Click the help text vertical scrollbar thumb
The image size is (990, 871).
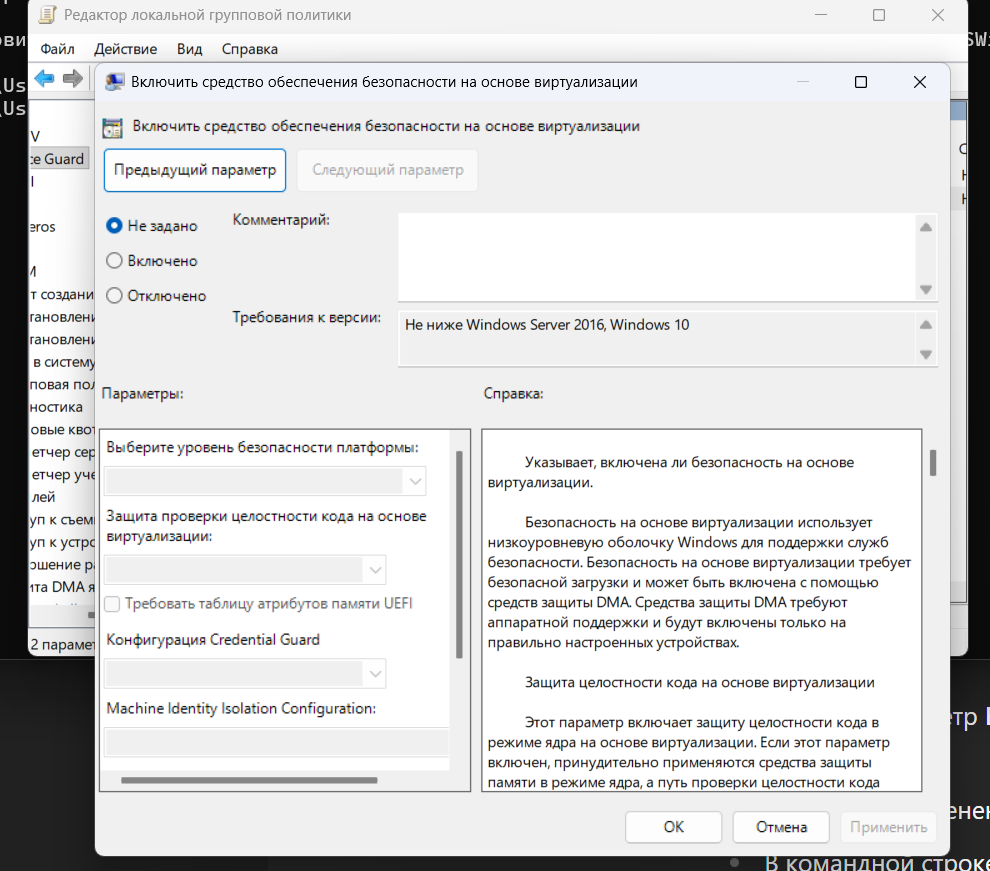[933, 463]
